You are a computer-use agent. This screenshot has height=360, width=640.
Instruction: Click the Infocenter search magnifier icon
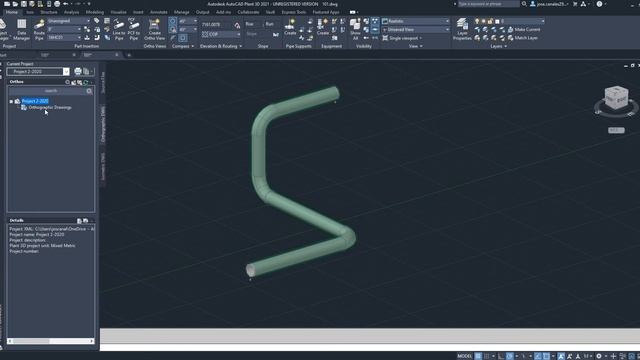coord(524,4)
